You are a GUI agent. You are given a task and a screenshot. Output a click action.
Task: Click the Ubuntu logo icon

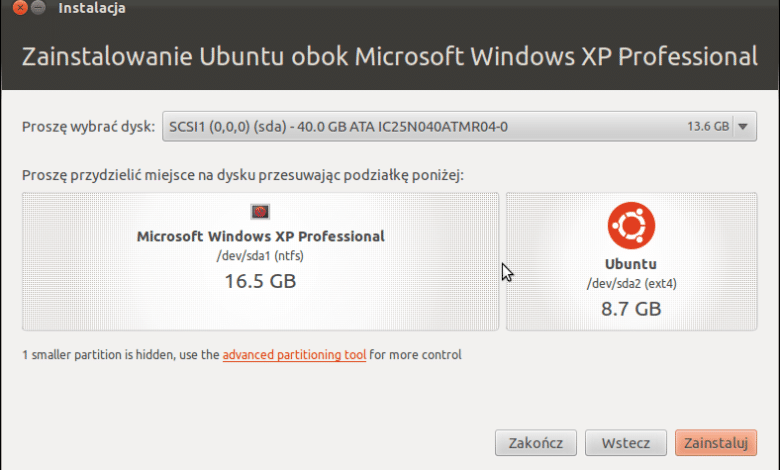coord(631,225)
